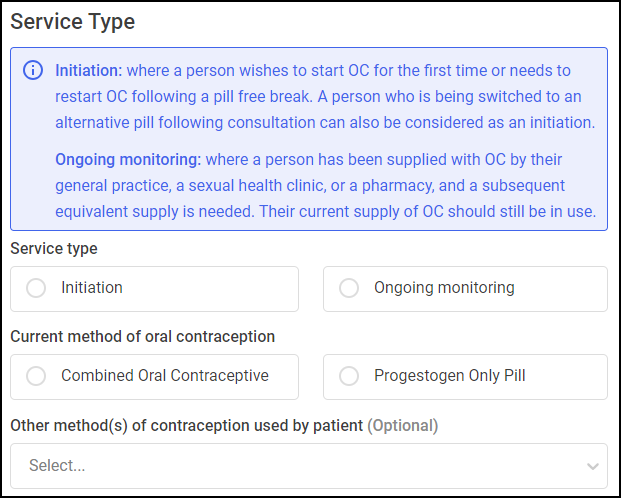Click the bold Ongoing monitoring: definition text

(128, 160)
